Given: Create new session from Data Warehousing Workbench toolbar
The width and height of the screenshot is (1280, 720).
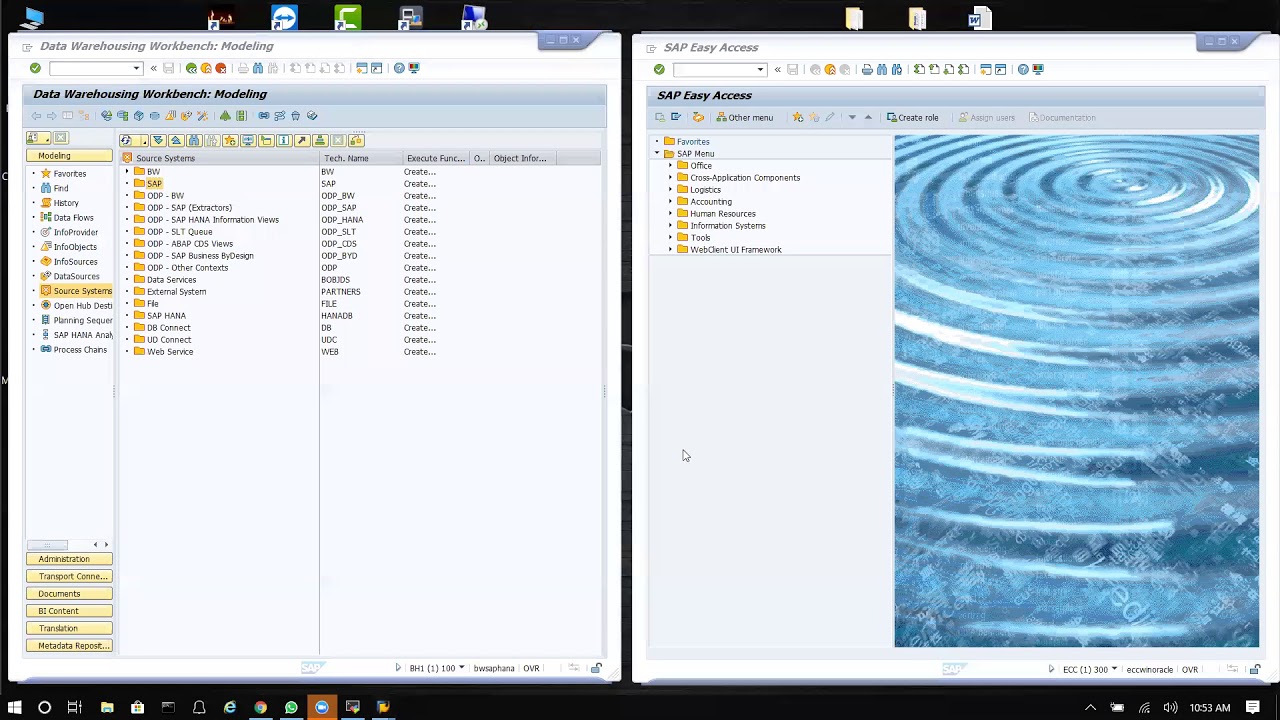Looking at the screenshot, I should (x=362, y=68).
